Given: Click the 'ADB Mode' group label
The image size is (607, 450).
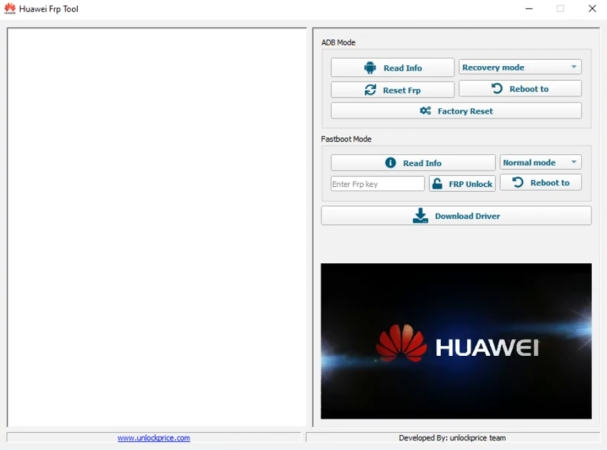Looking at the screenshot, I should click(338, 42).
